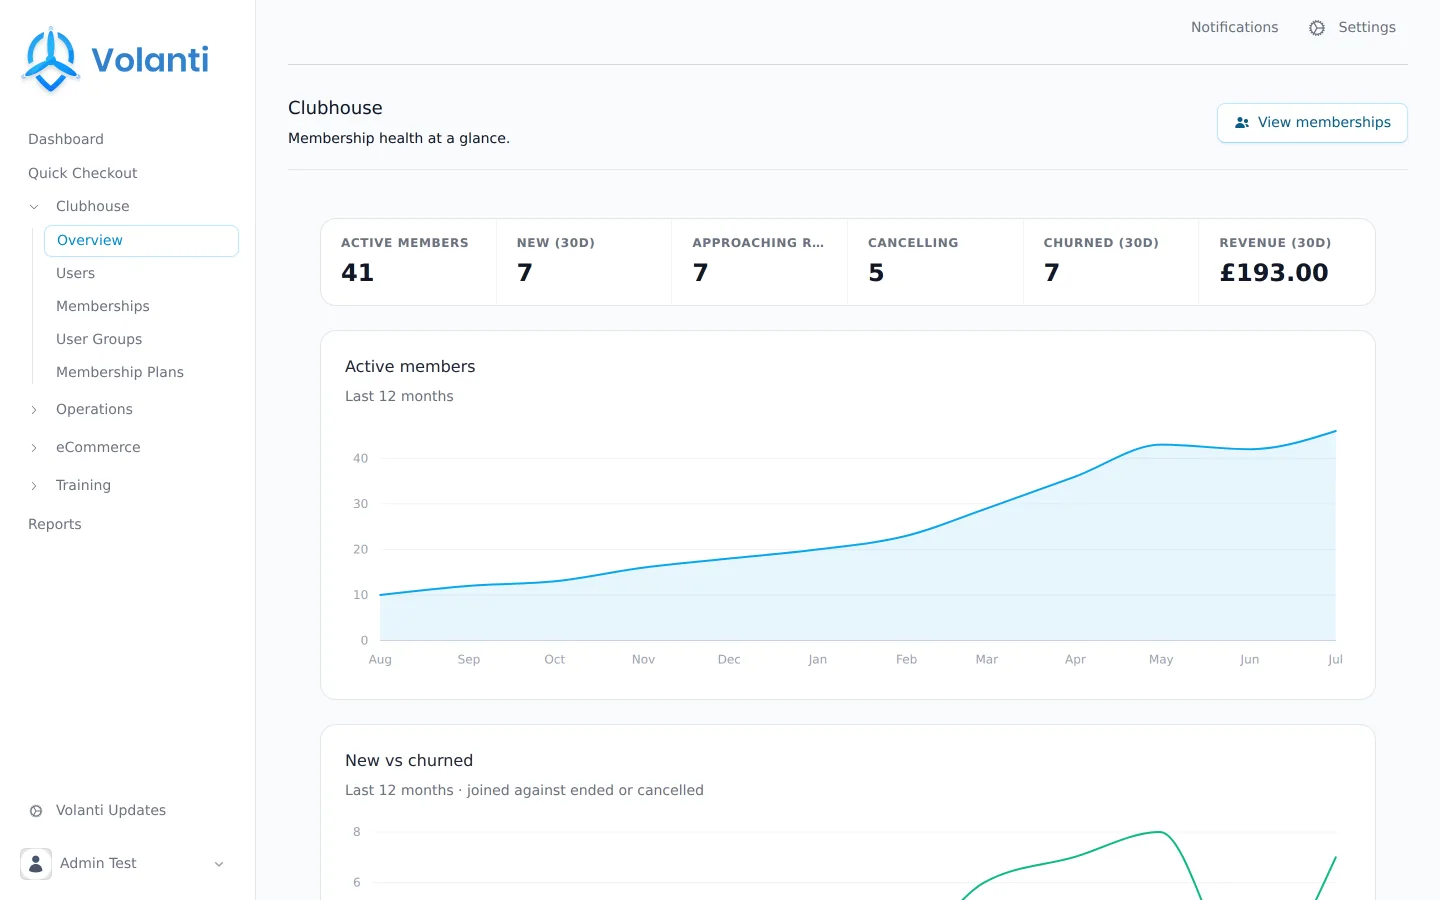This screenshot has width=1440, height=900.
Task: Click the 'Jan' x-axis label
Action: point(817,660)
